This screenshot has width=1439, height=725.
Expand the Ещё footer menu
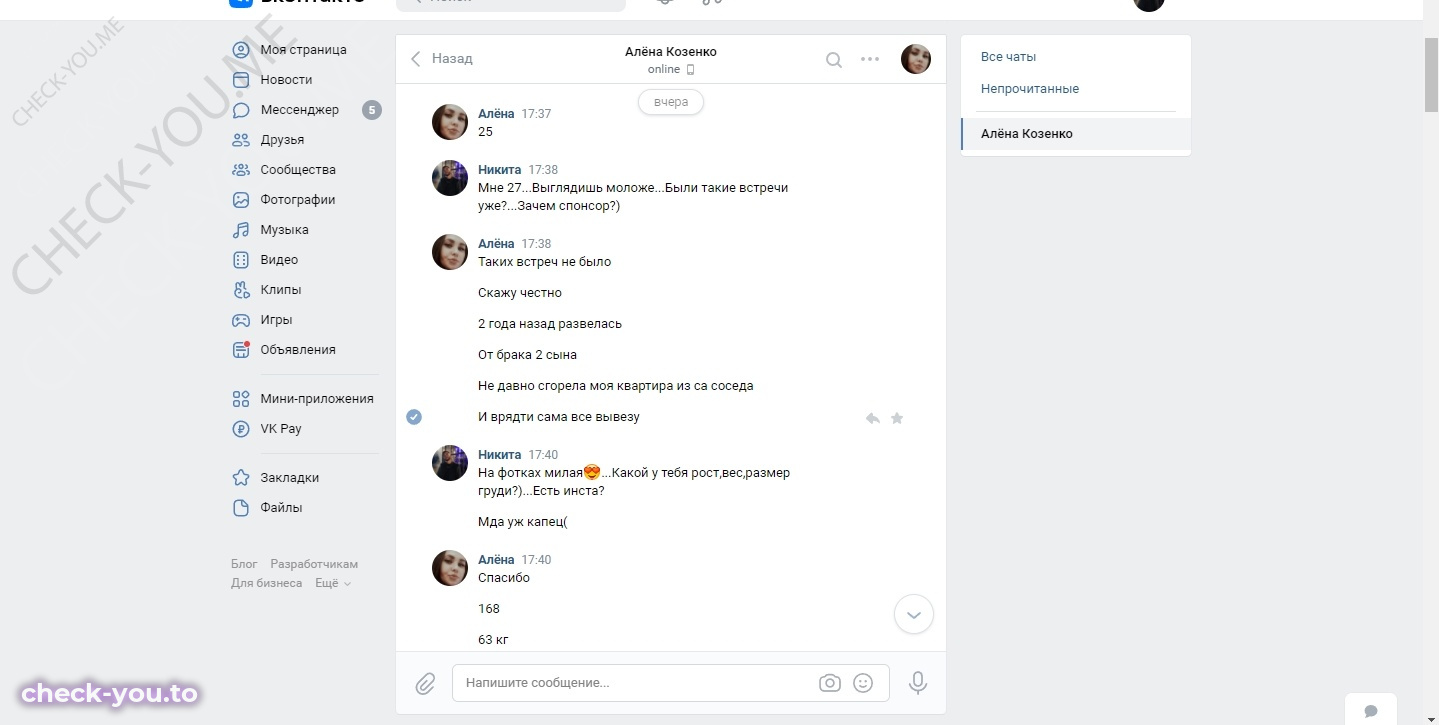333,584
